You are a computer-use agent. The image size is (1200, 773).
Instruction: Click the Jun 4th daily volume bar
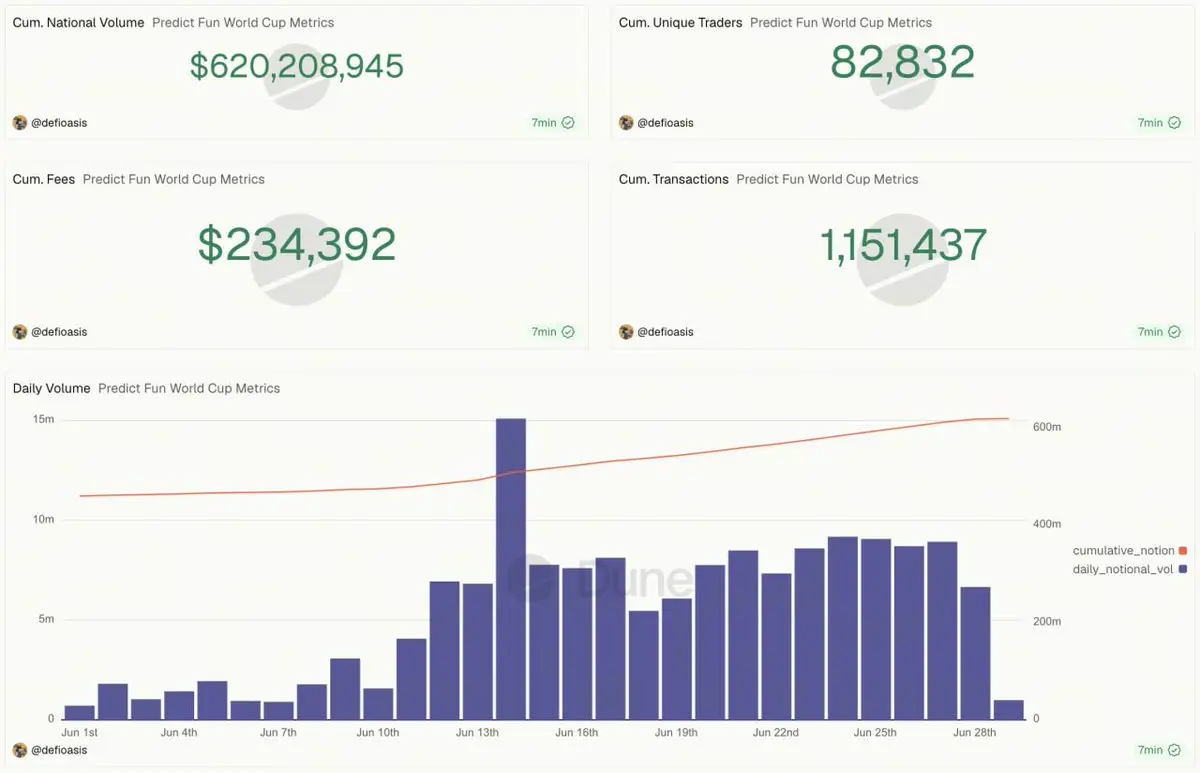[179, 706]
